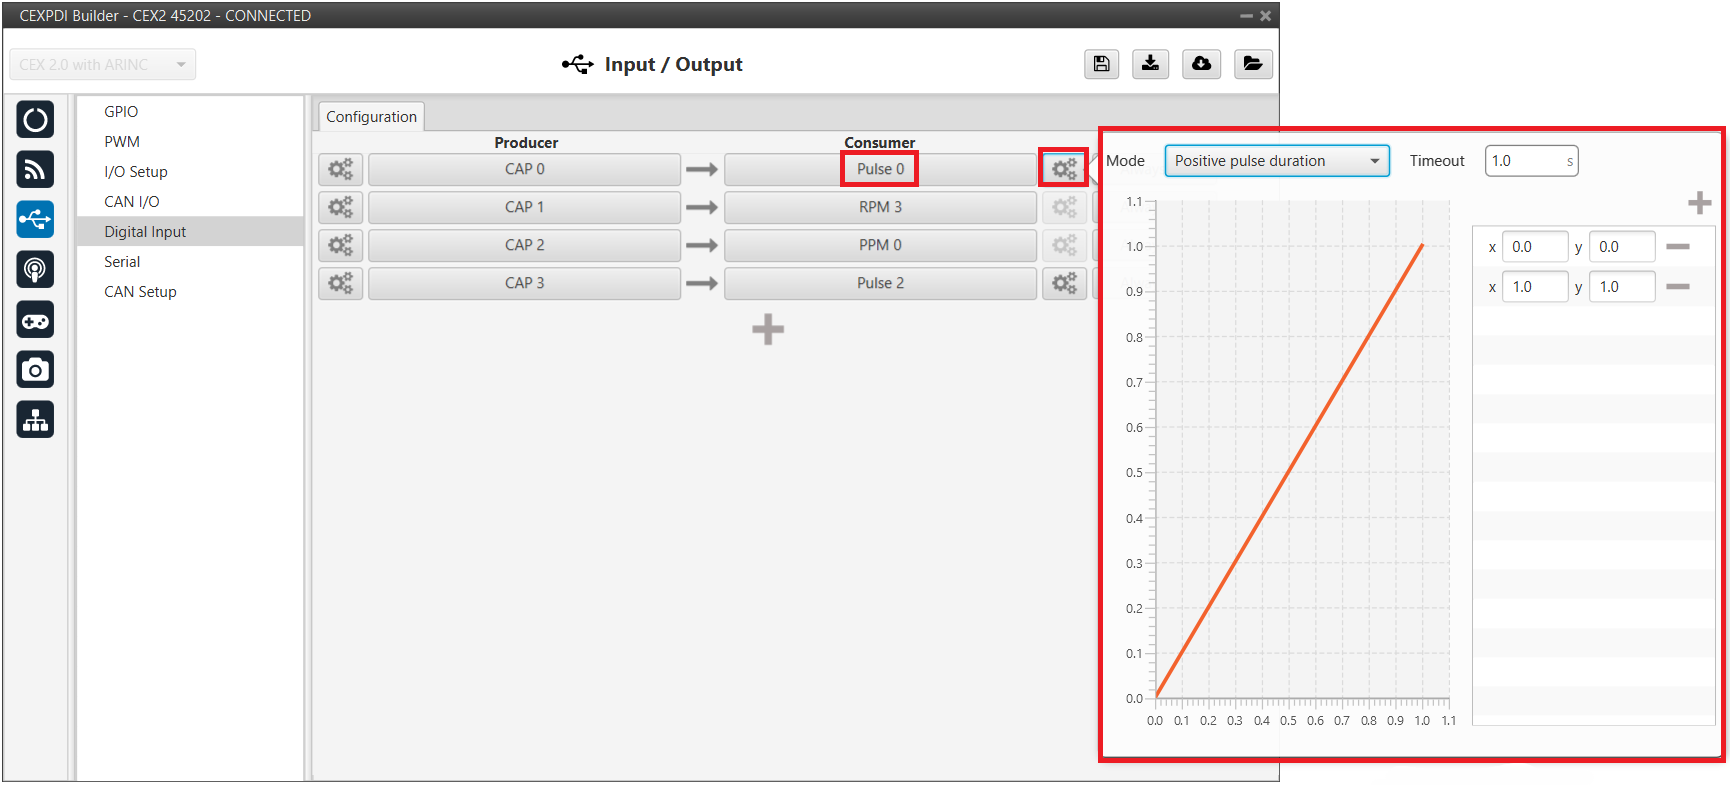Click the import download tray icon

tap(1150, 64)
